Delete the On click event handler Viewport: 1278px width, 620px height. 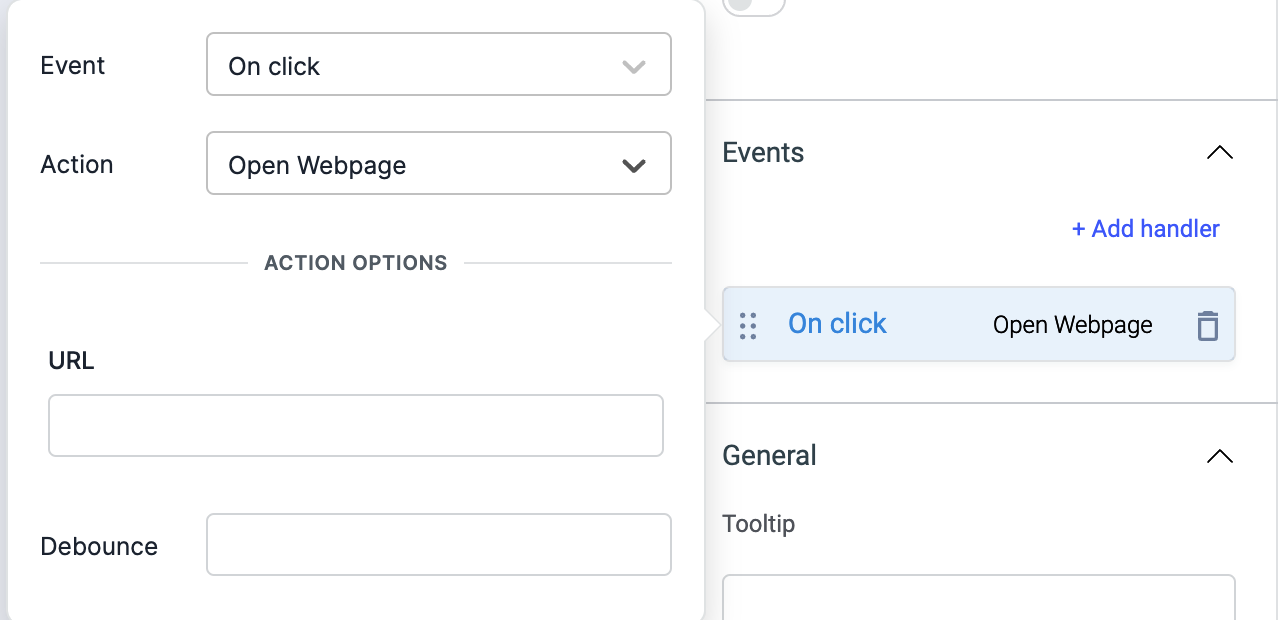coord(1207,325)
